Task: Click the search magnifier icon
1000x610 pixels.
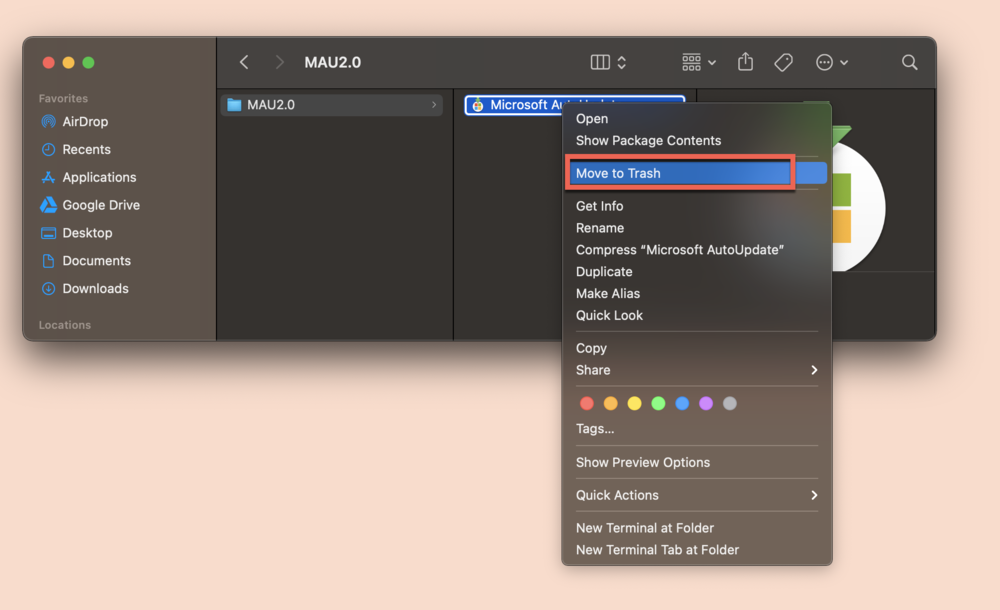Action: click(909, 62)
